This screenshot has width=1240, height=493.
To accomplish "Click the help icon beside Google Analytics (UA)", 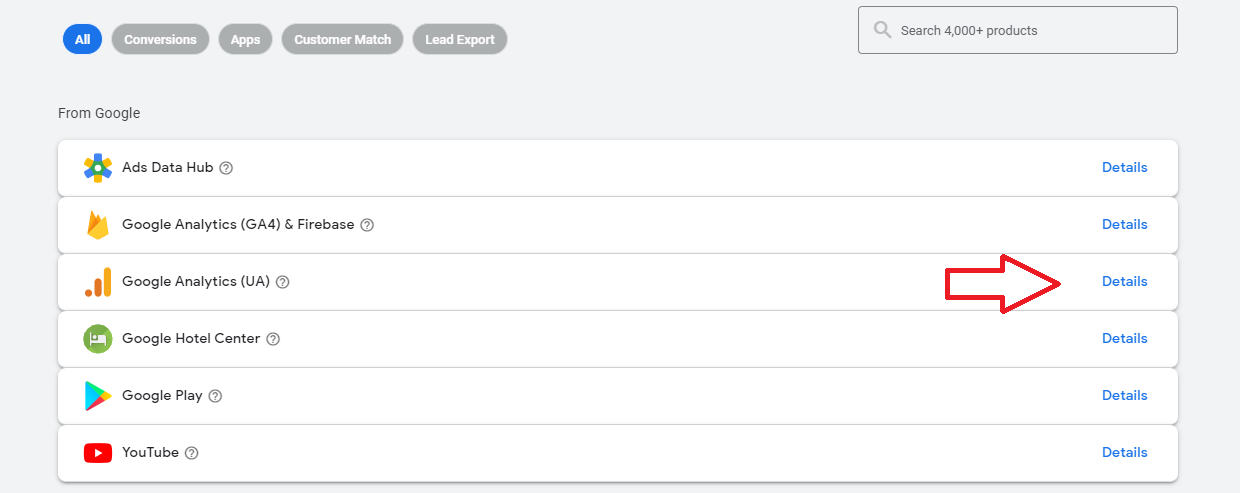I will pos(282,282).
